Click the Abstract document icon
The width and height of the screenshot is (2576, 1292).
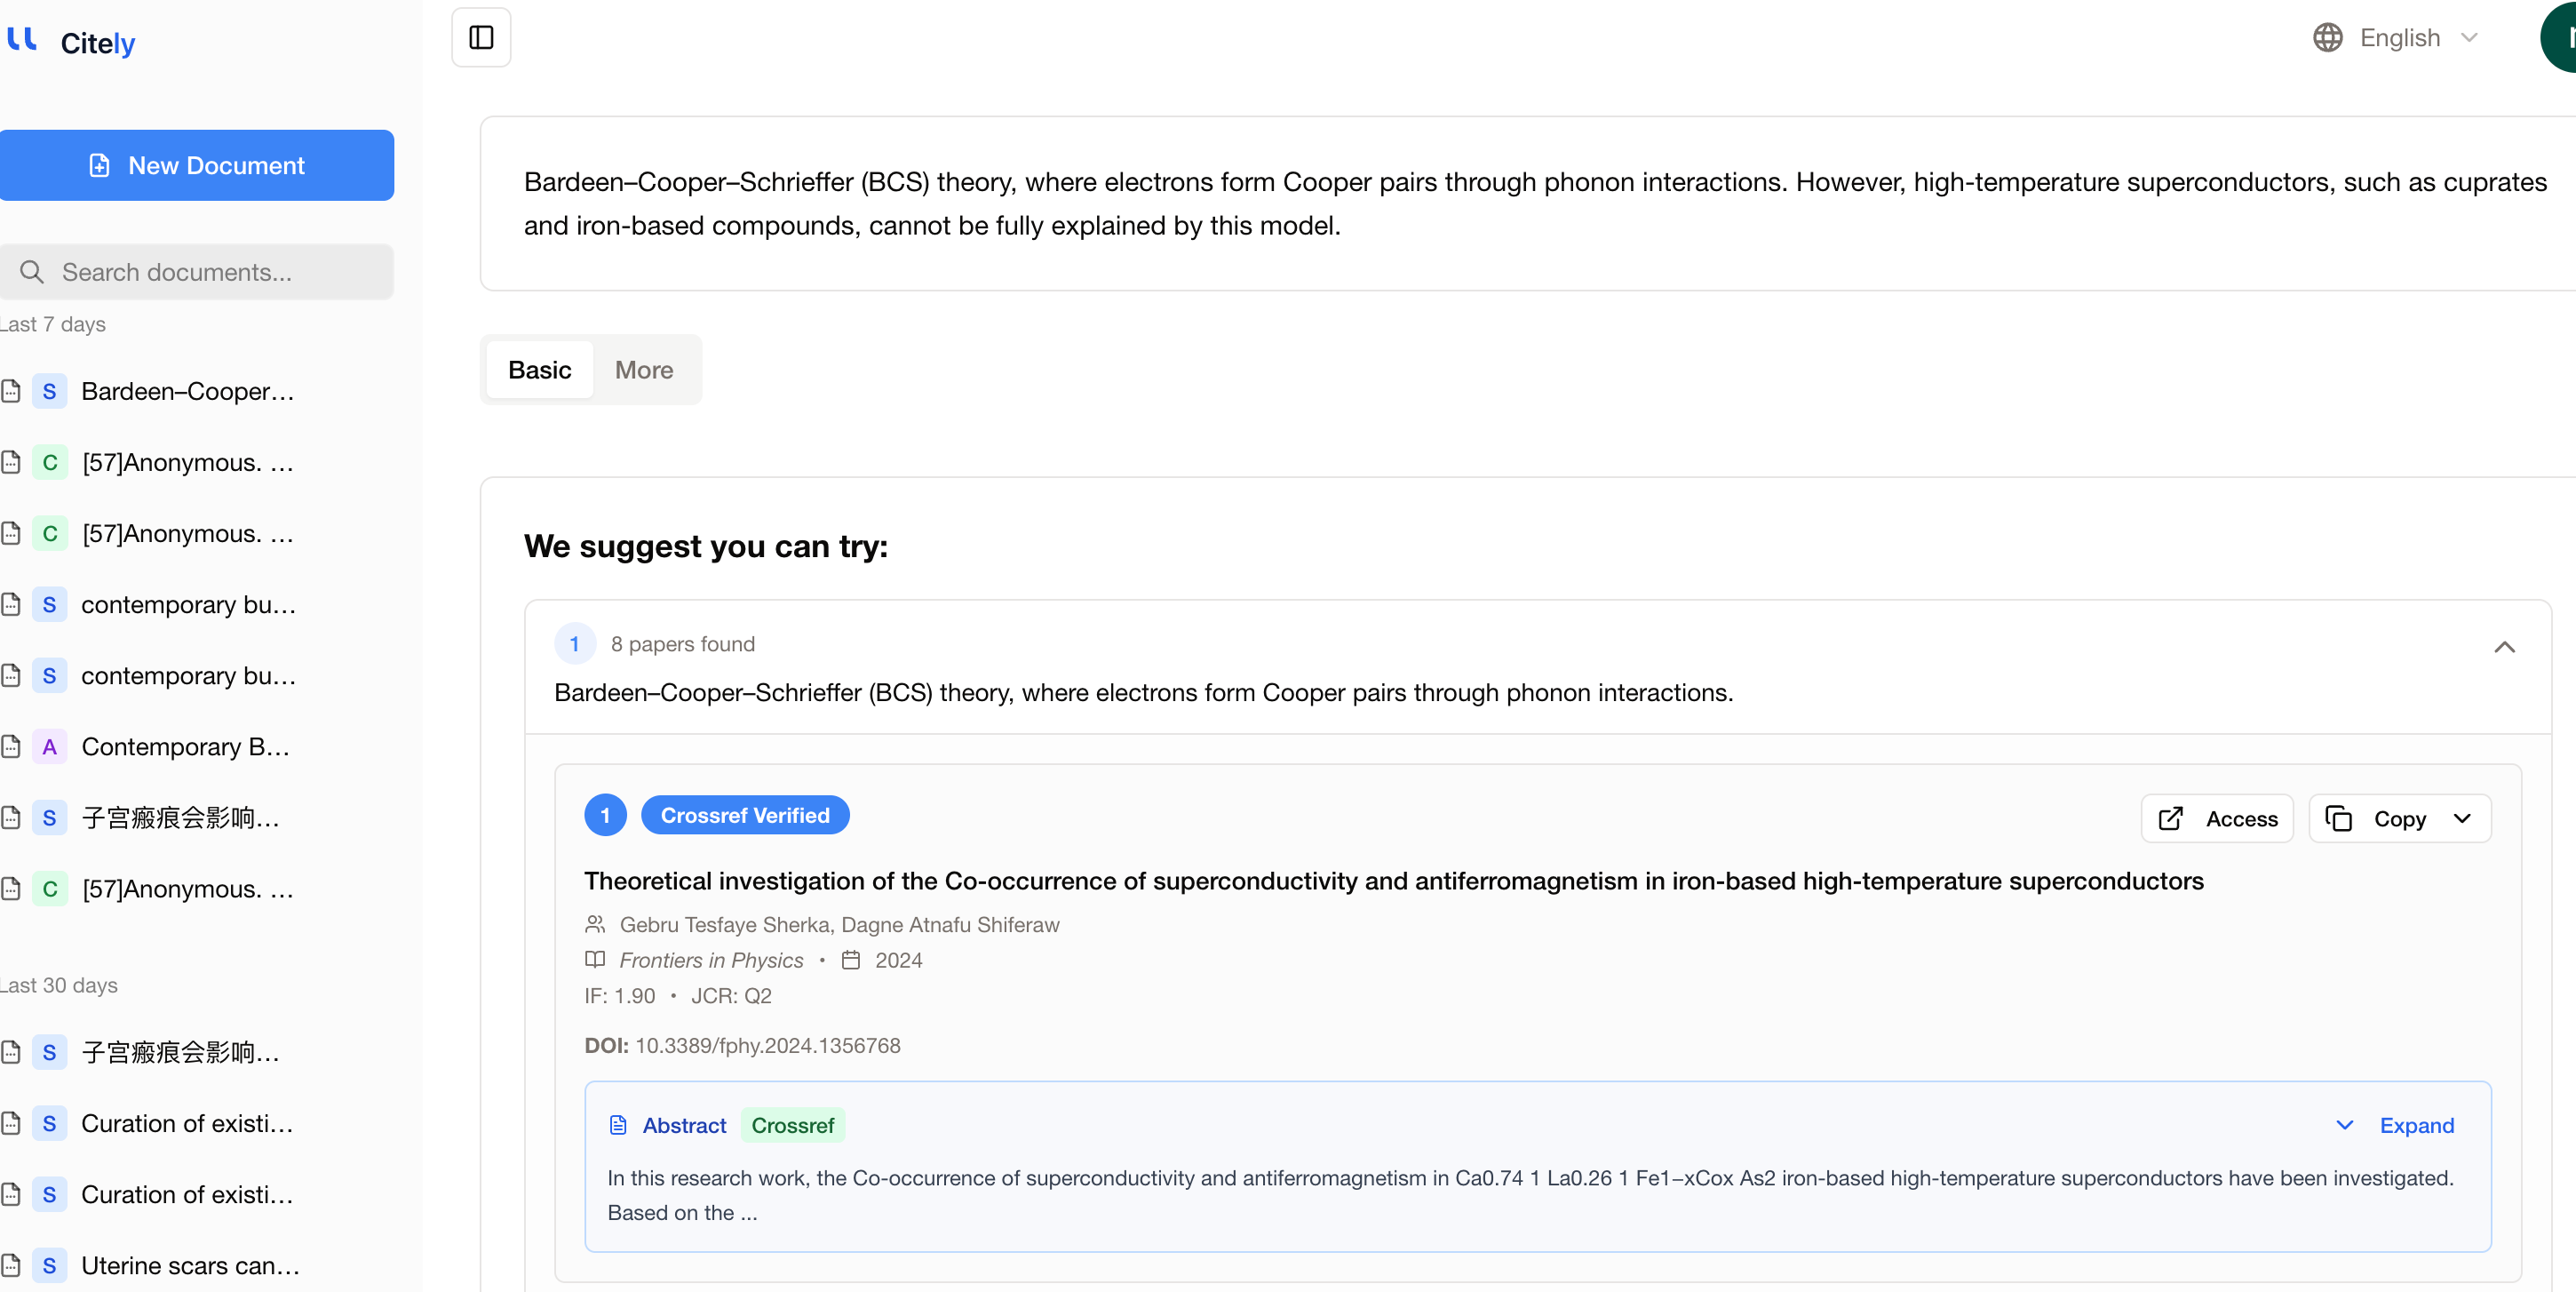[x=618, y=1125]
